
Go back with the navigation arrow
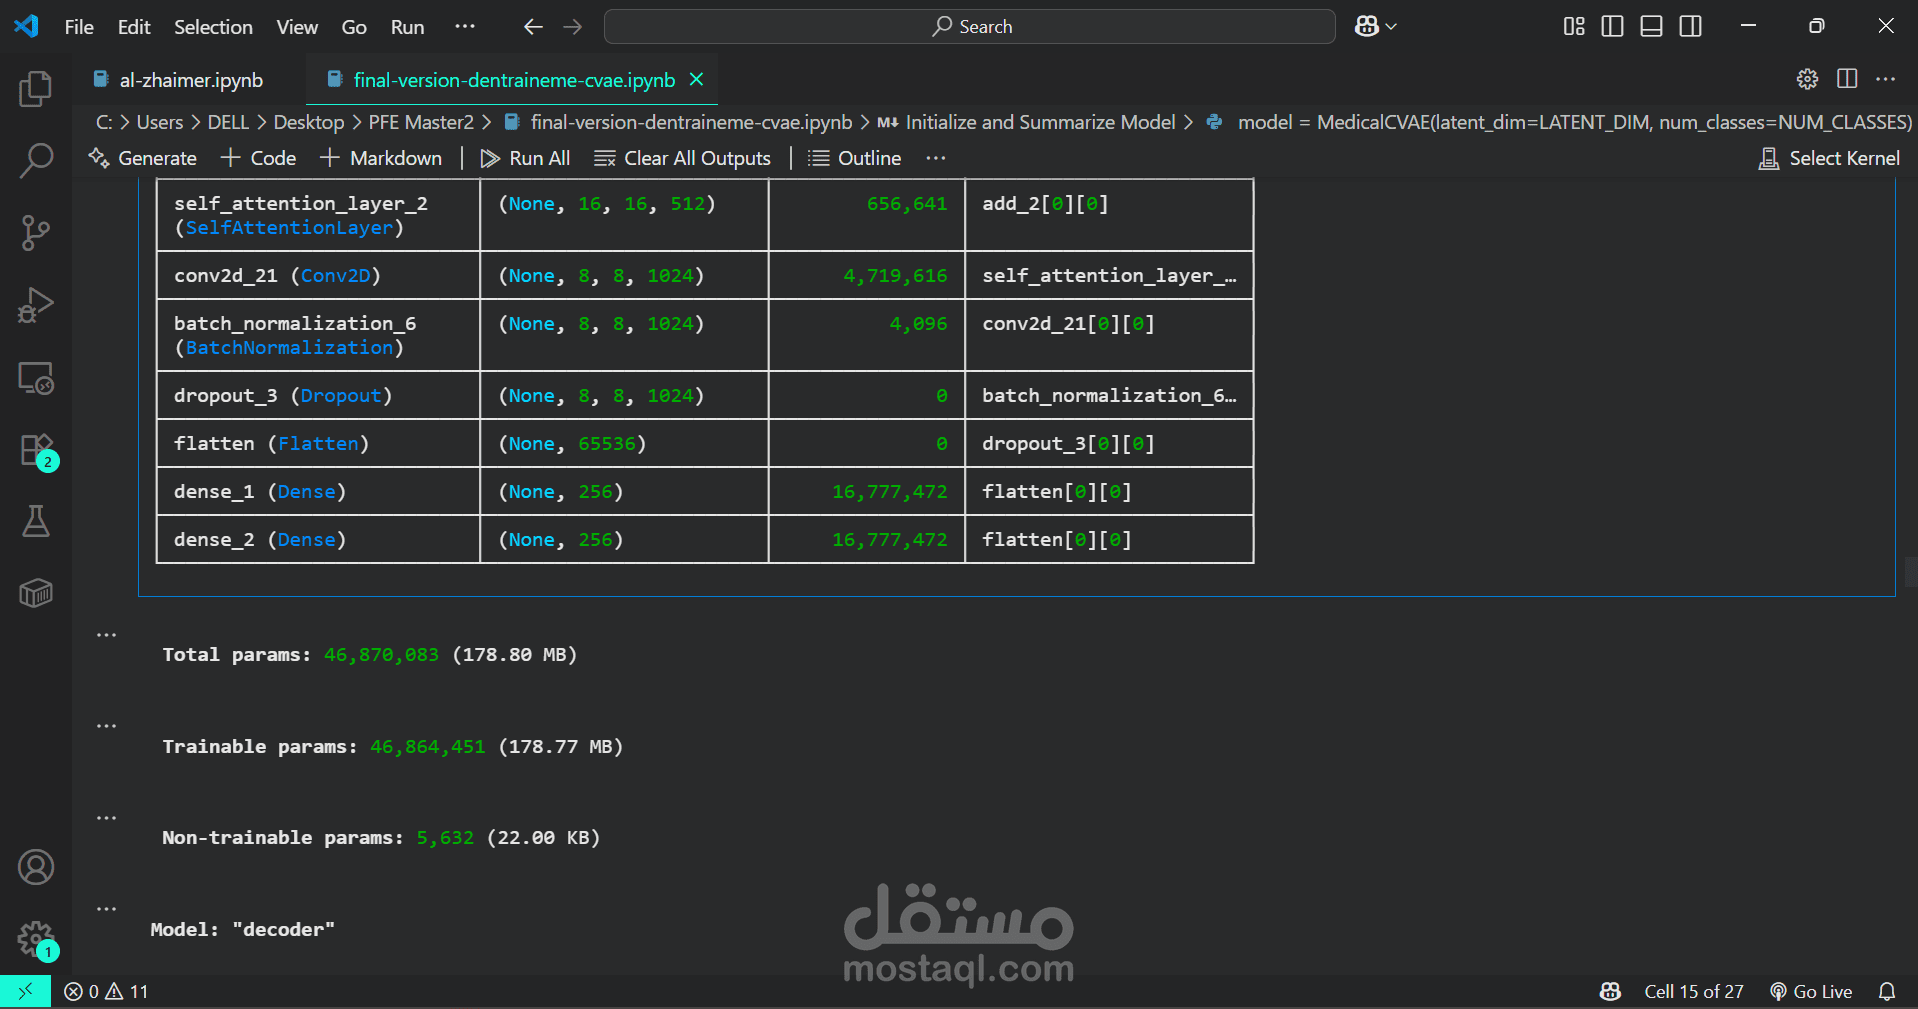click(533, 27)
